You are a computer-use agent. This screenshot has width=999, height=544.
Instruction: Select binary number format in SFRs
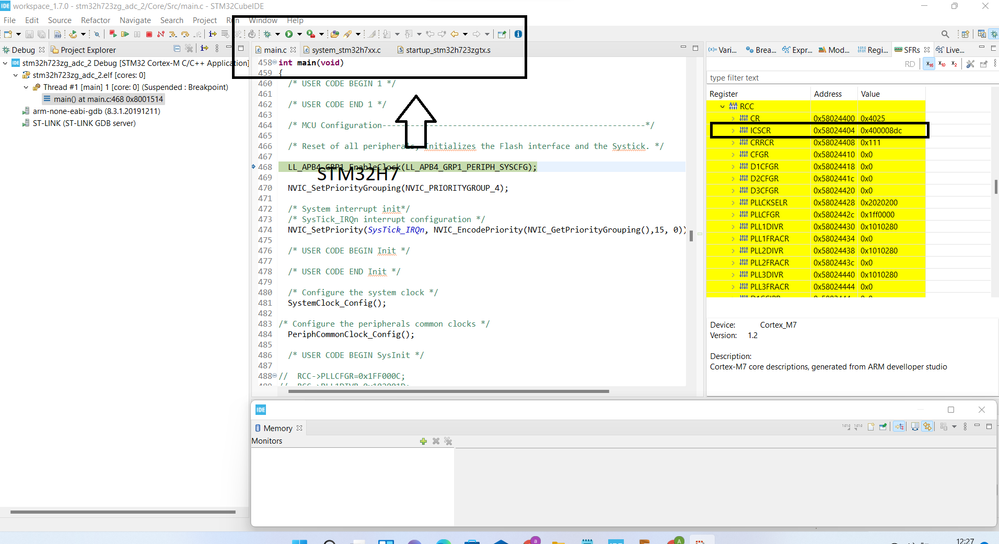click(954, 64)
